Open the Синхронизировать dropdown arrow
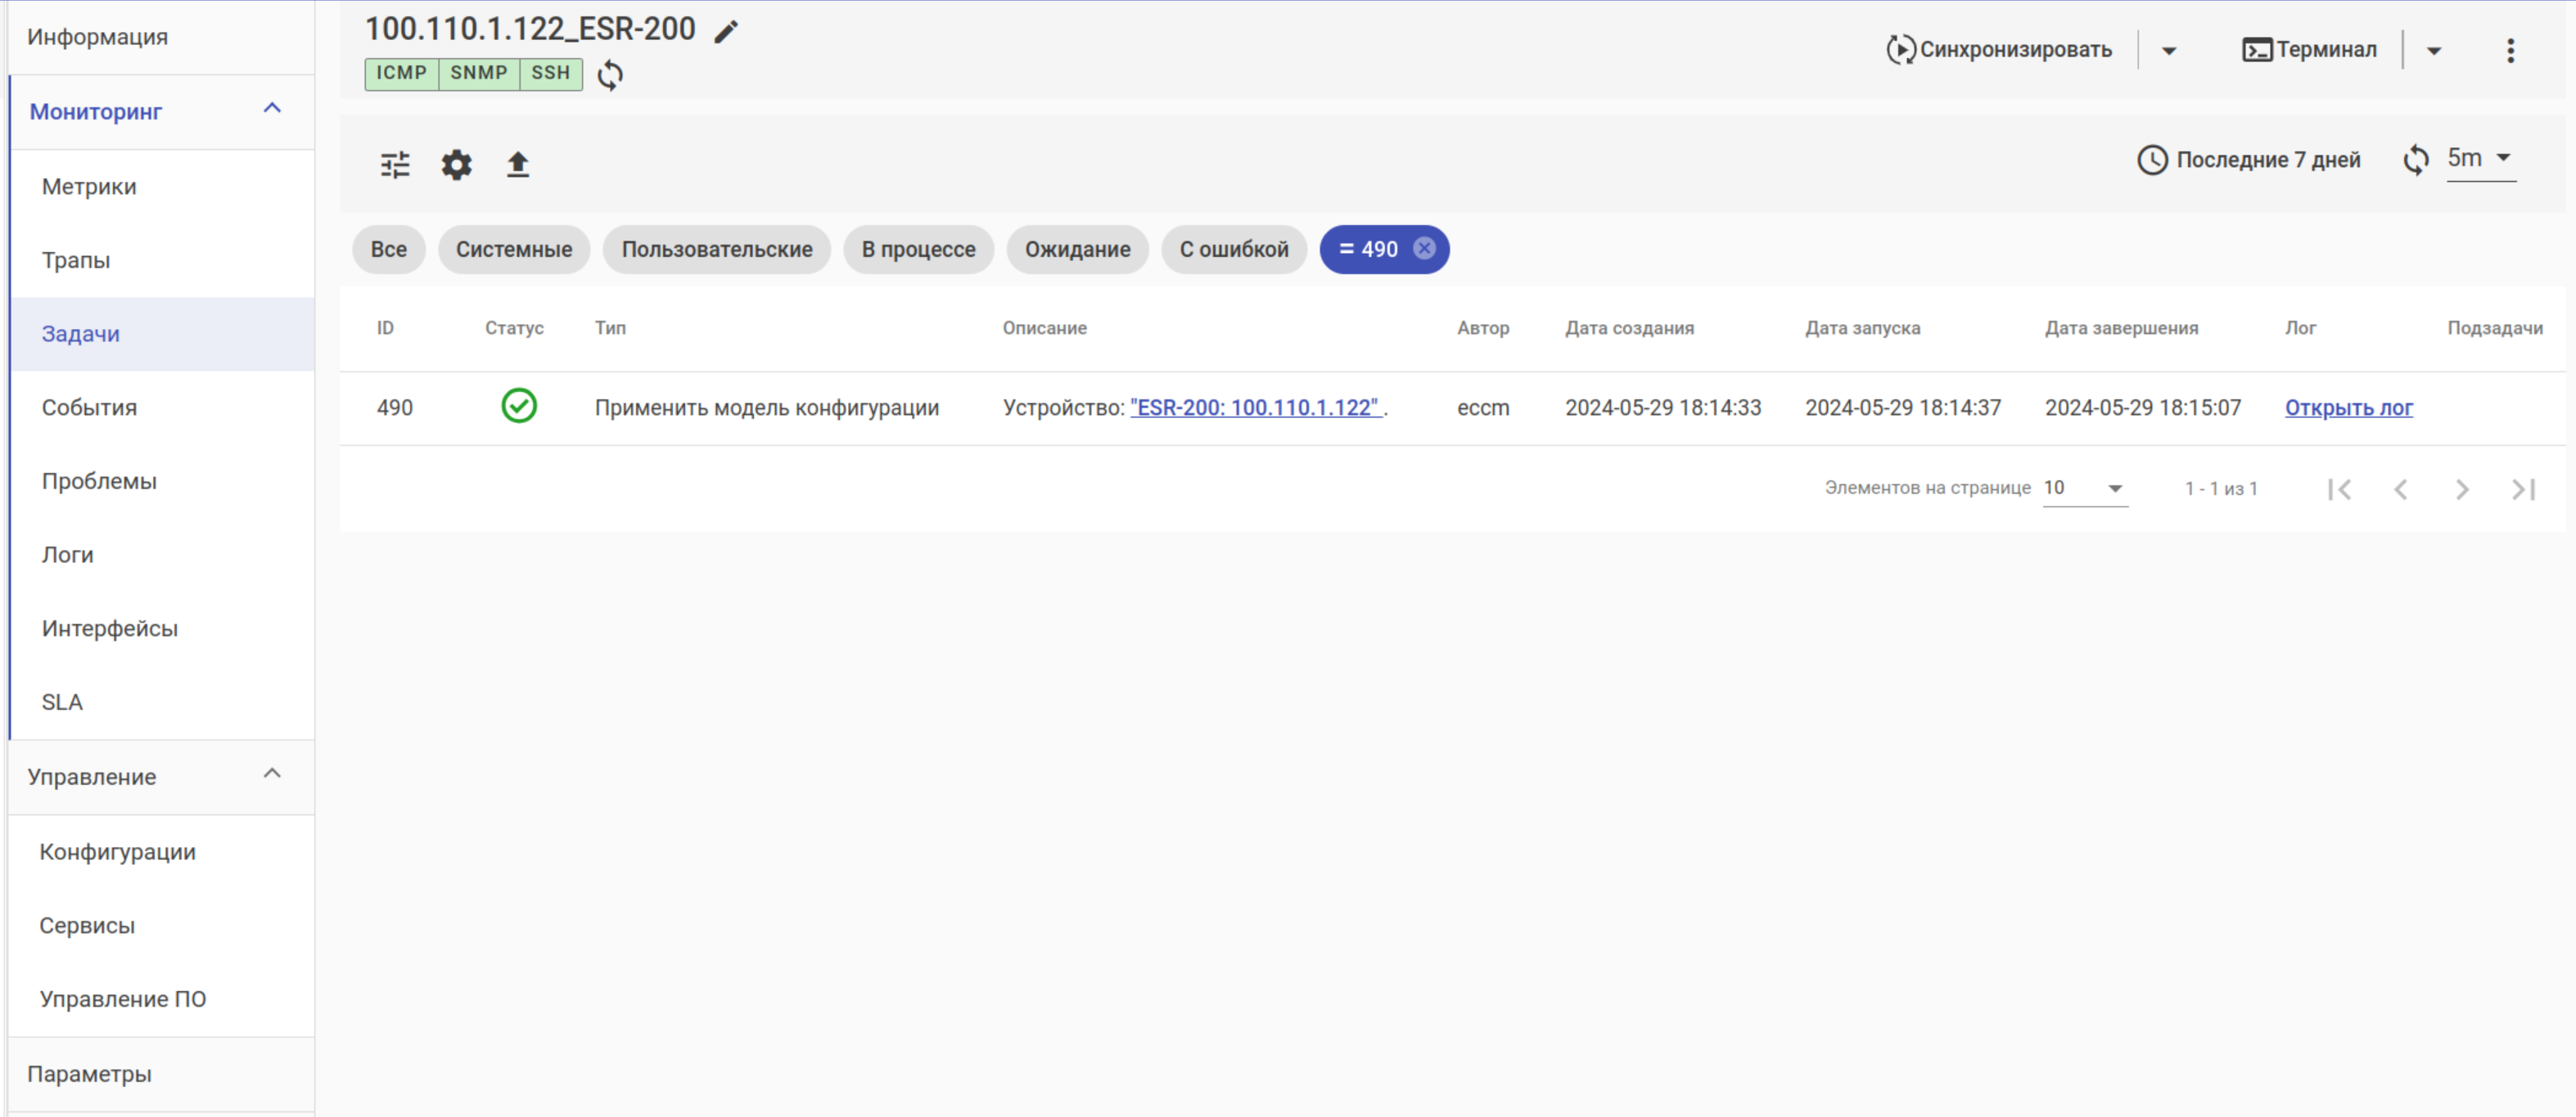Image resolution: width=2576 pixels, height=1117 pixels. (x=2168, y=51)
